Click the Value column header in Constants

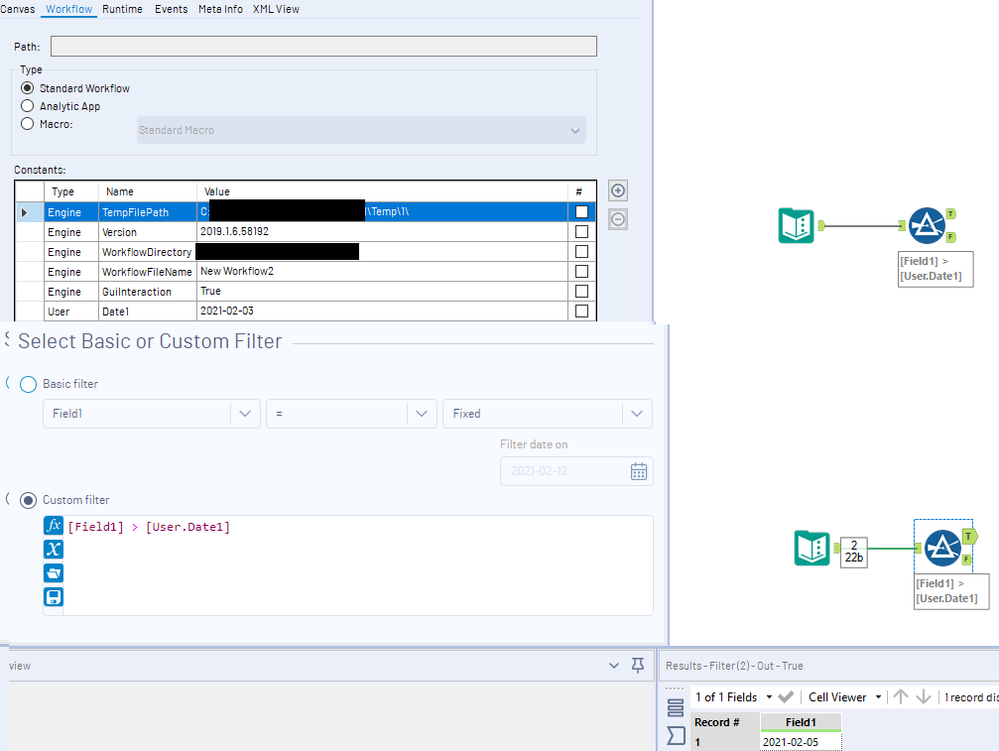pyautogui.click(x=382, y=191)
